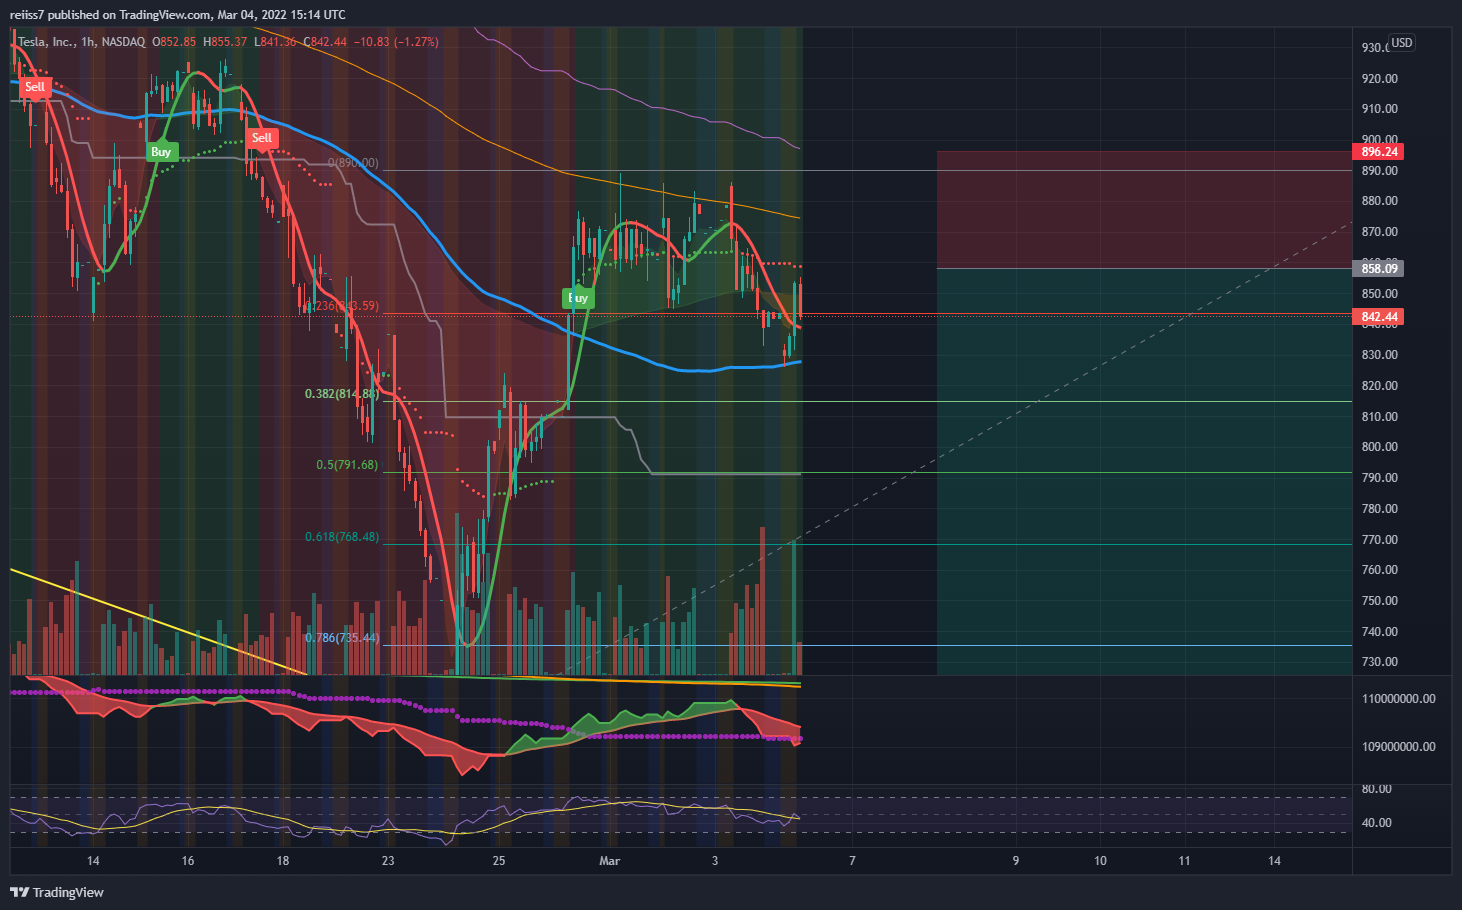Click the O852.85 open value
Image resolution: width=1462 pixels, height=910 pixels.
point(176,42)
